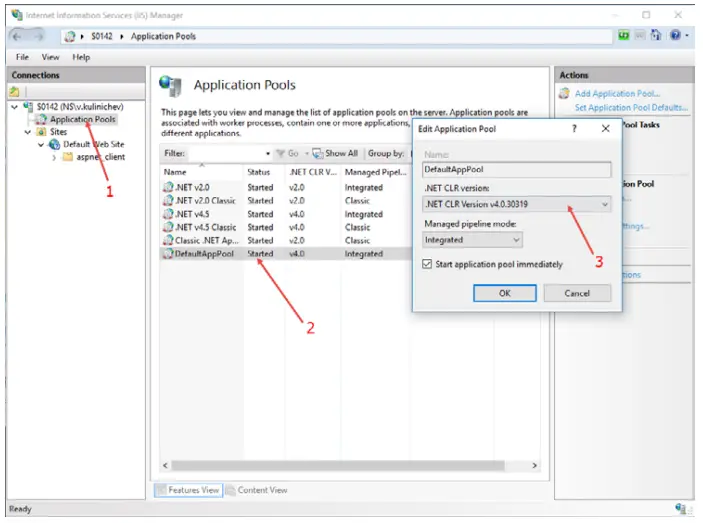Click the Help question mark toolbar icon
Screen dimensions: 703x523
pyautogui.click(x=676, y=35)
